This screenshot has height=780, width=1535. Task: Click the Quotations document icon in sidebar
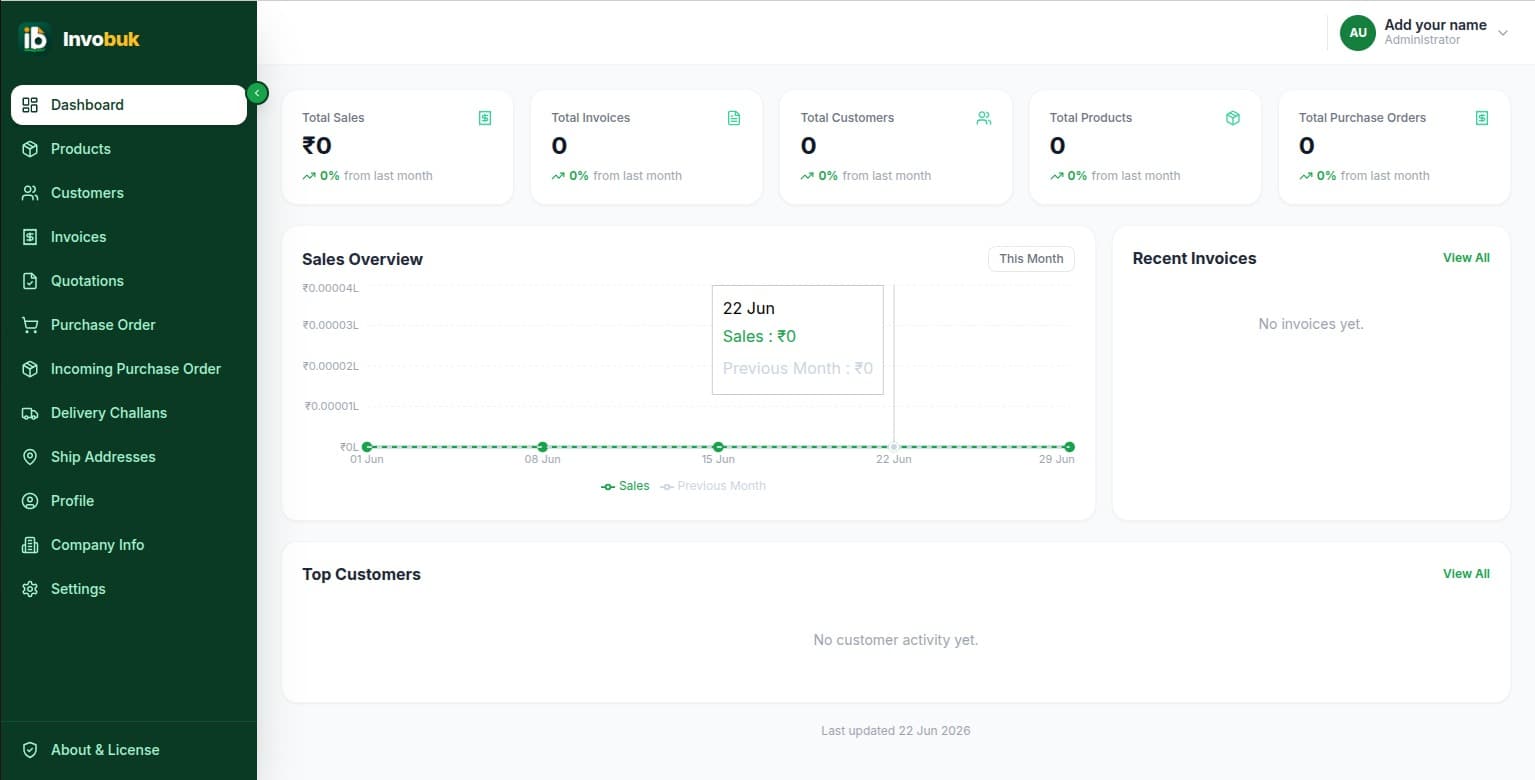point(30,281)
